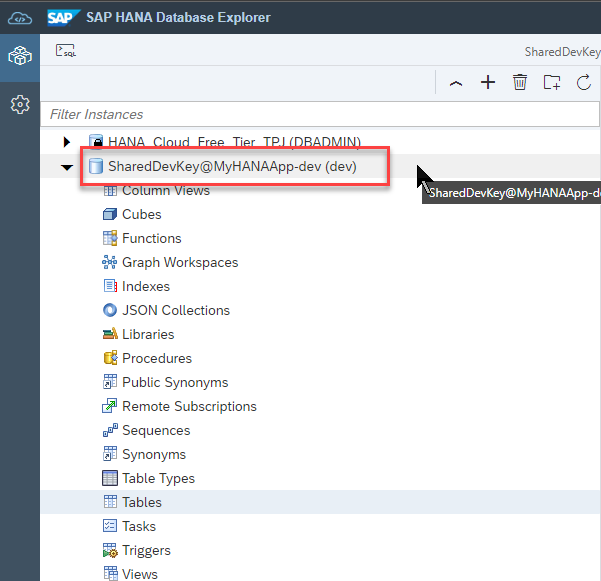The image size is (601, 581).
Task: Click the JSON Collections icon
Action: pyautogui.click(x=110, y=310)
